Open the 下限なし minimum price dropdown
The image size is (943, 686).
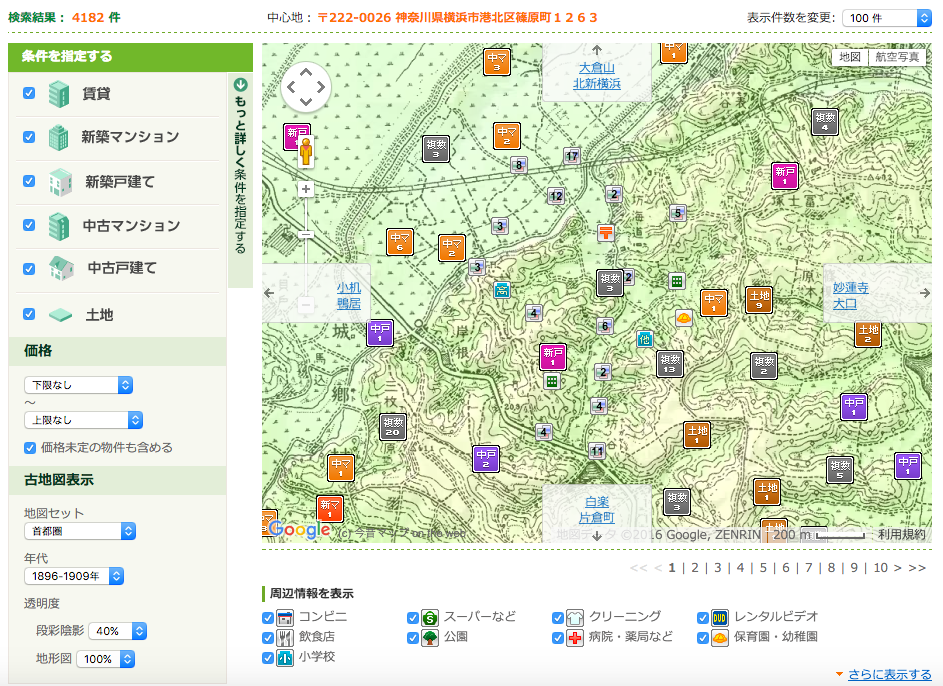pyautogui.click(x=78, y=385)
